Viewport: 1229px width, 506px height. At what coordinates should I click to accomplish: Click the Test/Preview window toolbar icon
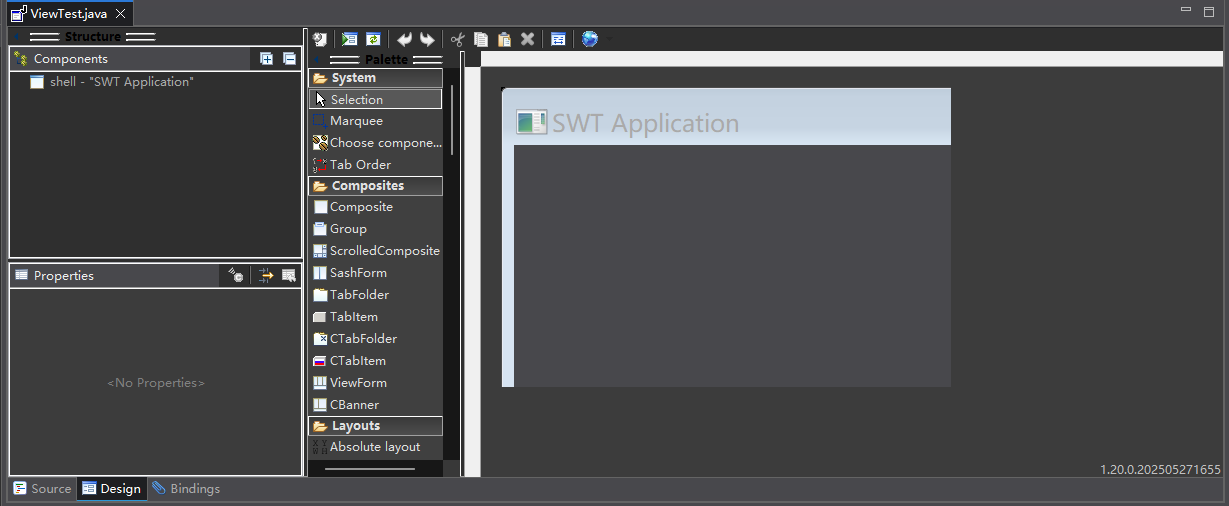pyautogui.click(x=349, y=39)
